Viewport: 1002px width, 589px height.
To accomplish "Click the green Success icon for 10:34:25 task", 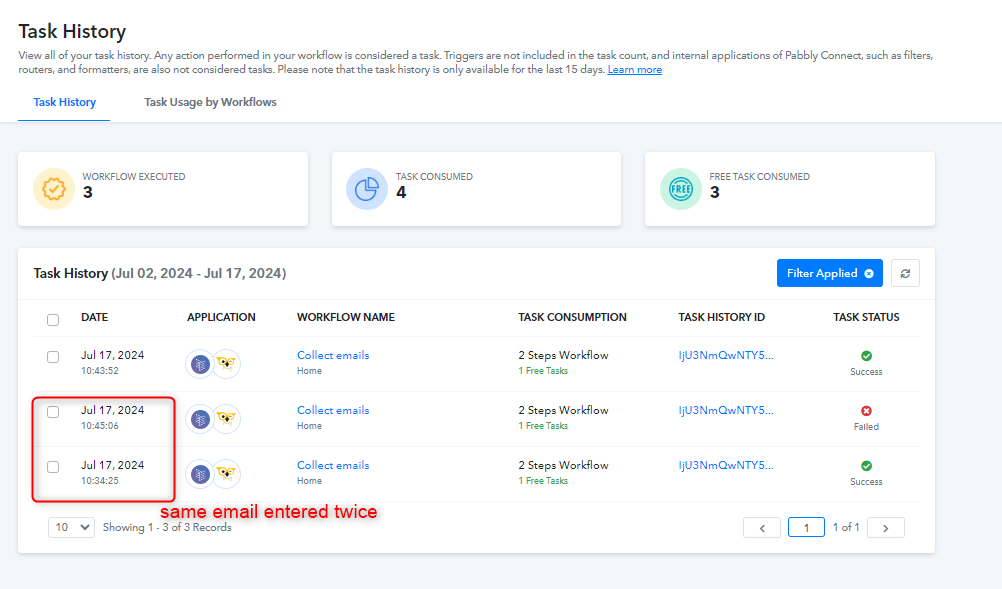I will (867, 466).
